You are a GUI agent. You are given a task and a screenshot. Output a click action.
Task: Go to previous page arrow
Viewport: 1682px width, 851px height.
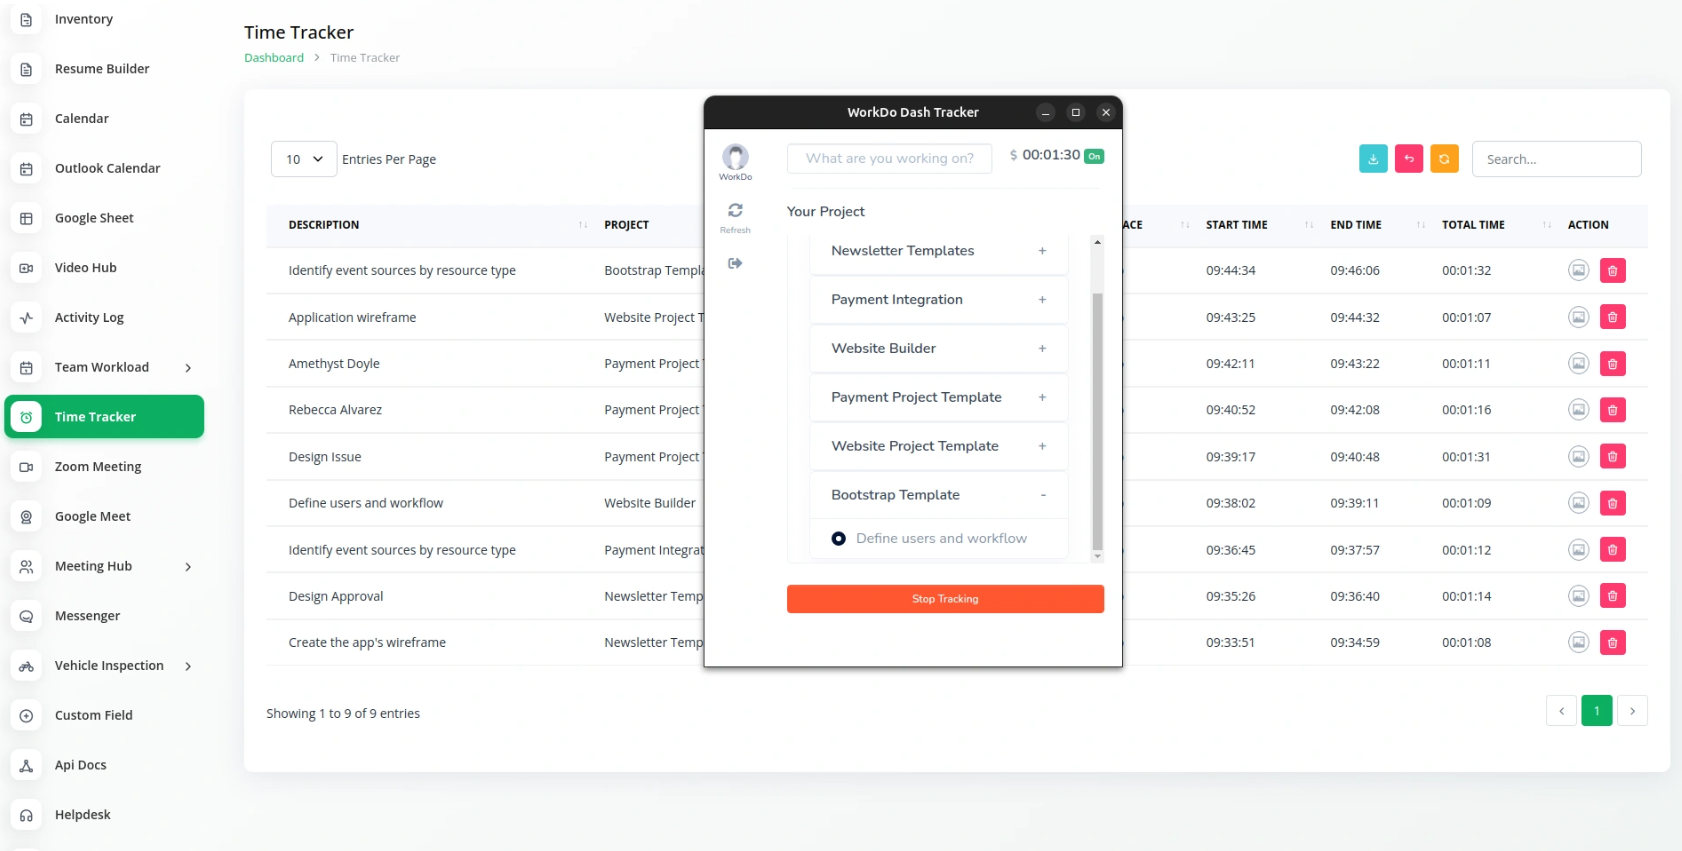coord(1561,711)
